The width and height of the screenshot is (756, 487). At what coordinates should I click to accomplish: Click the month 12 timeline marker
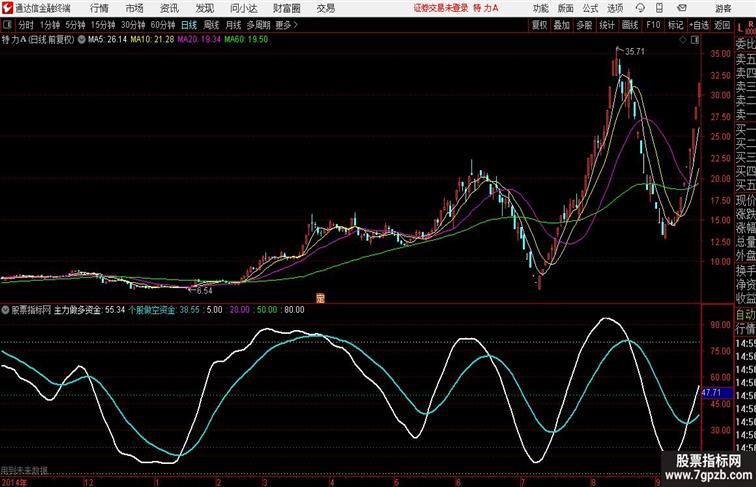click(x=88, y=482)
